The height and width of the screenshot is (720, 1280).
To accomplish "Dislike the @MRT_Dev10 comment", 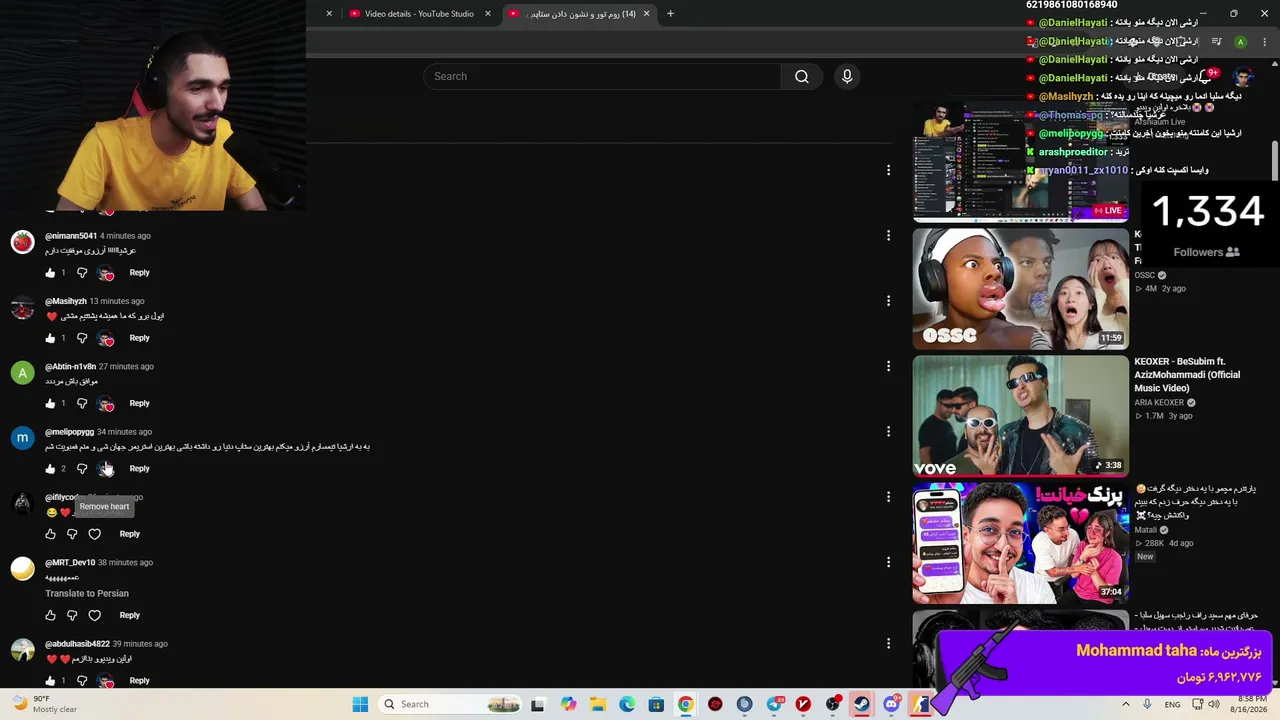I will point(72,616).
